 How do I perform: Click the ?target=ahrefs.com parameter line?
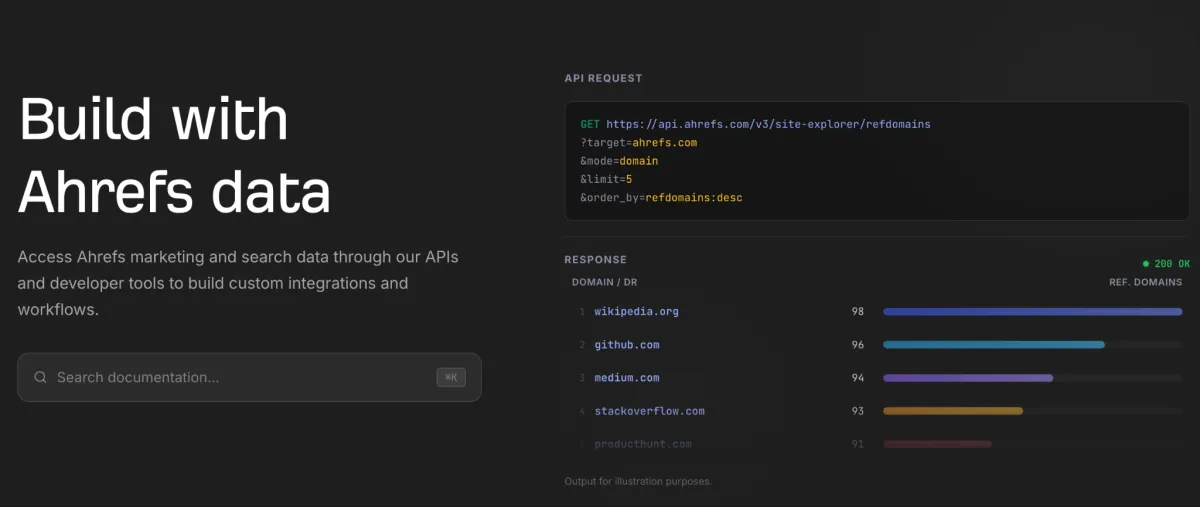(x=638, y=143)
